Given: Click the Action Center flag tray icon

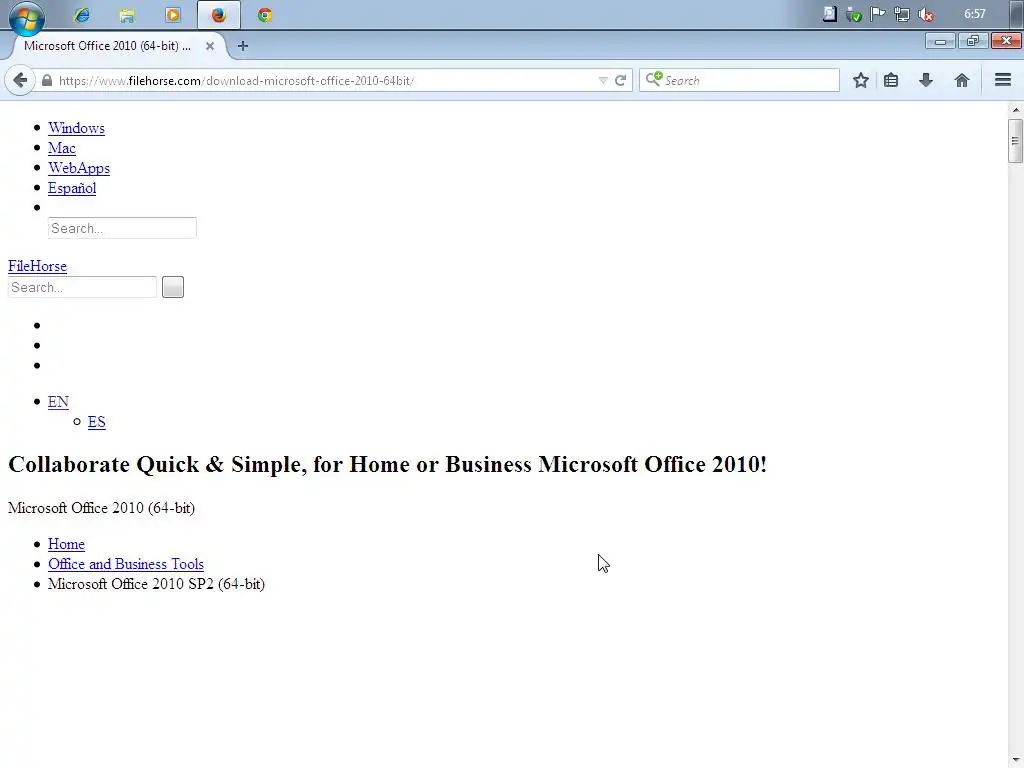Looking at the screenshot, I should point(878,14).
